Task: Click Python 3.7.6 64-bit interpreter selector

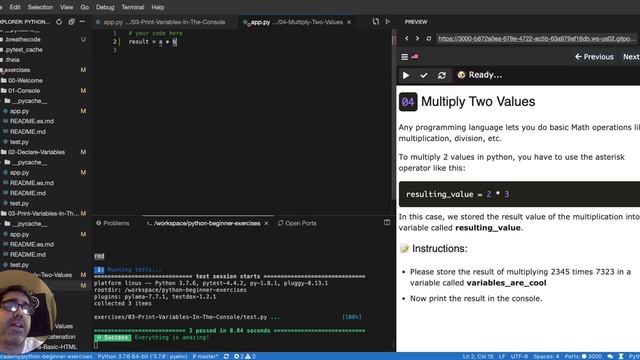Action: 142,356
